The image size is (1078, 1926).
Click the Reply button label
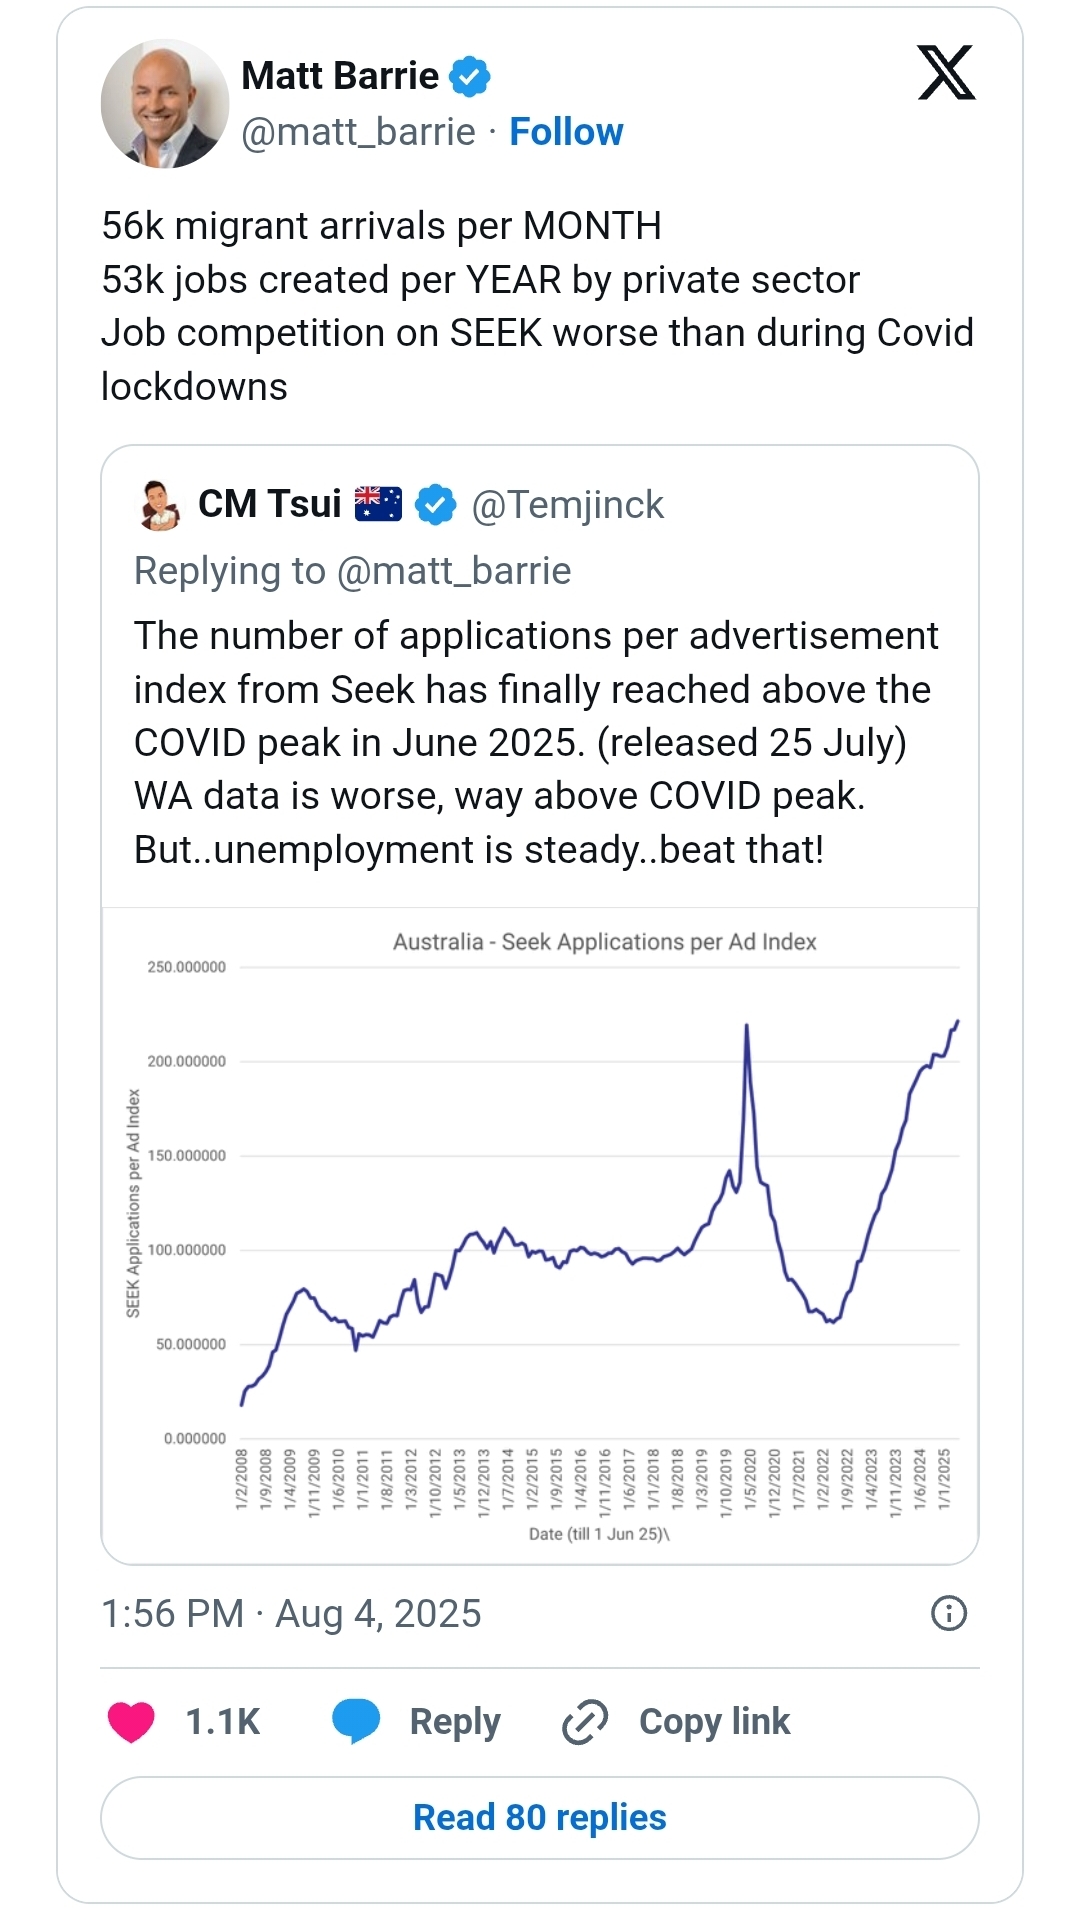point(455,1722)
